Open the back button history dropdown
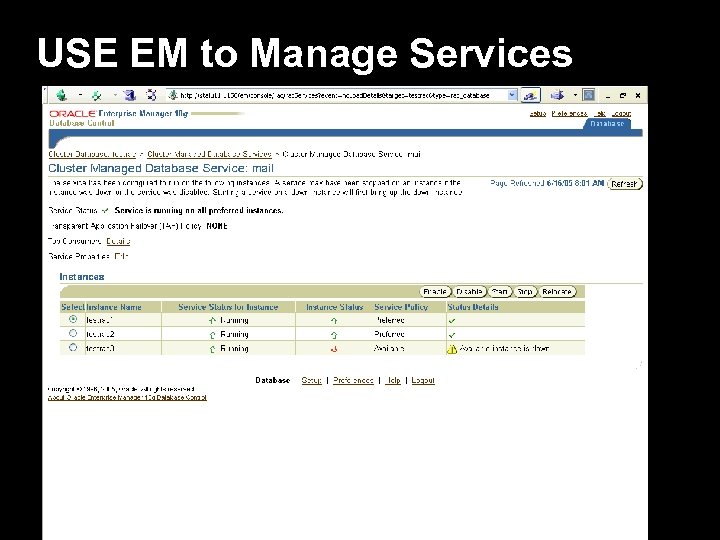 (80, 96)
